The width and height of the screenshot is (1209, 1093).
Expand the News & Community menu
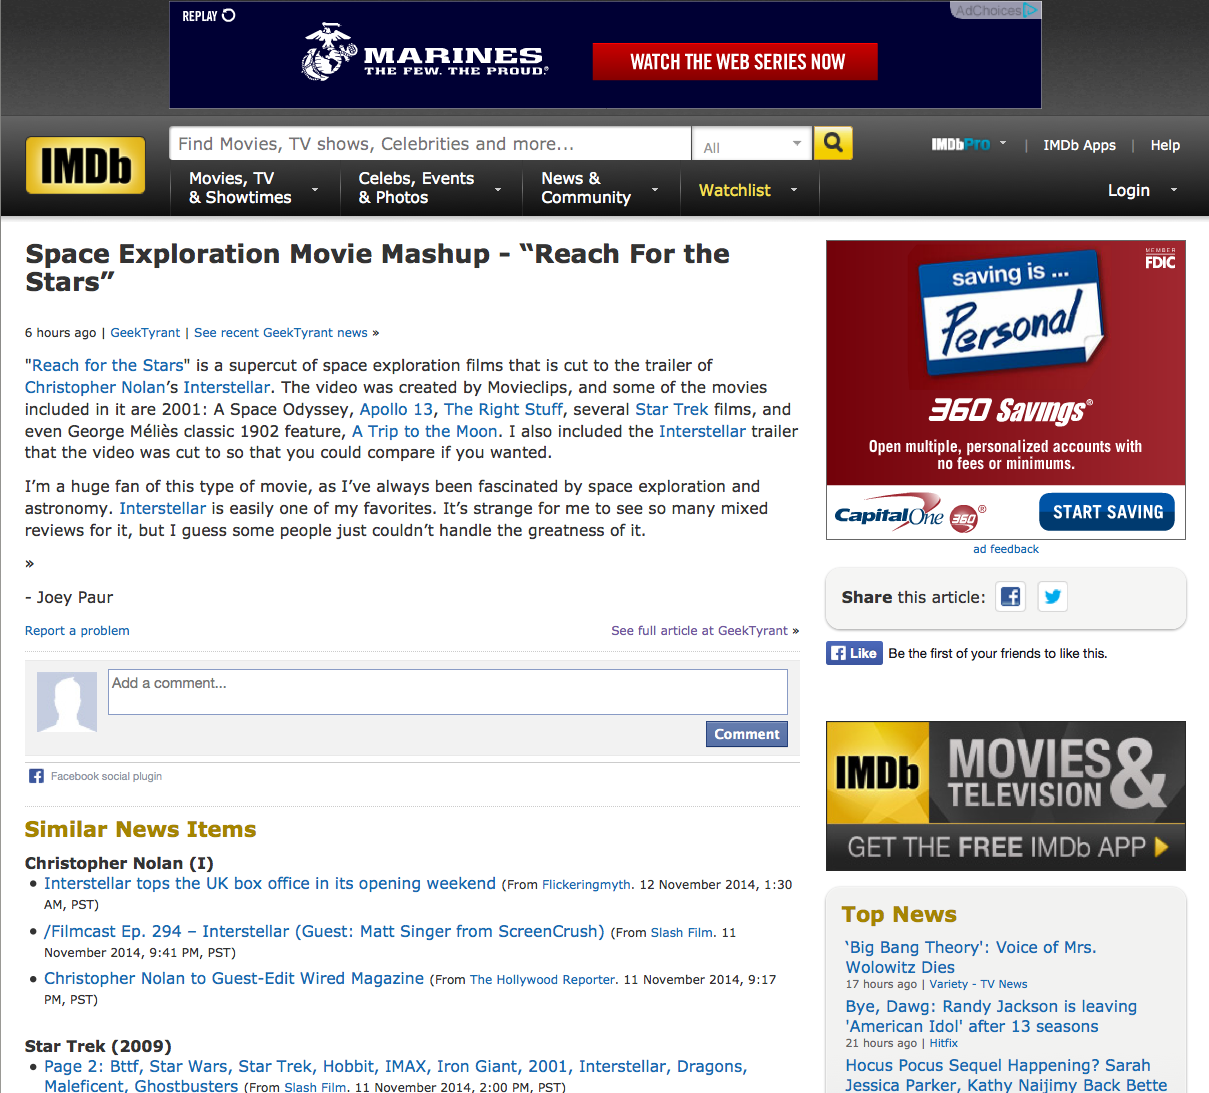[601, 188]
